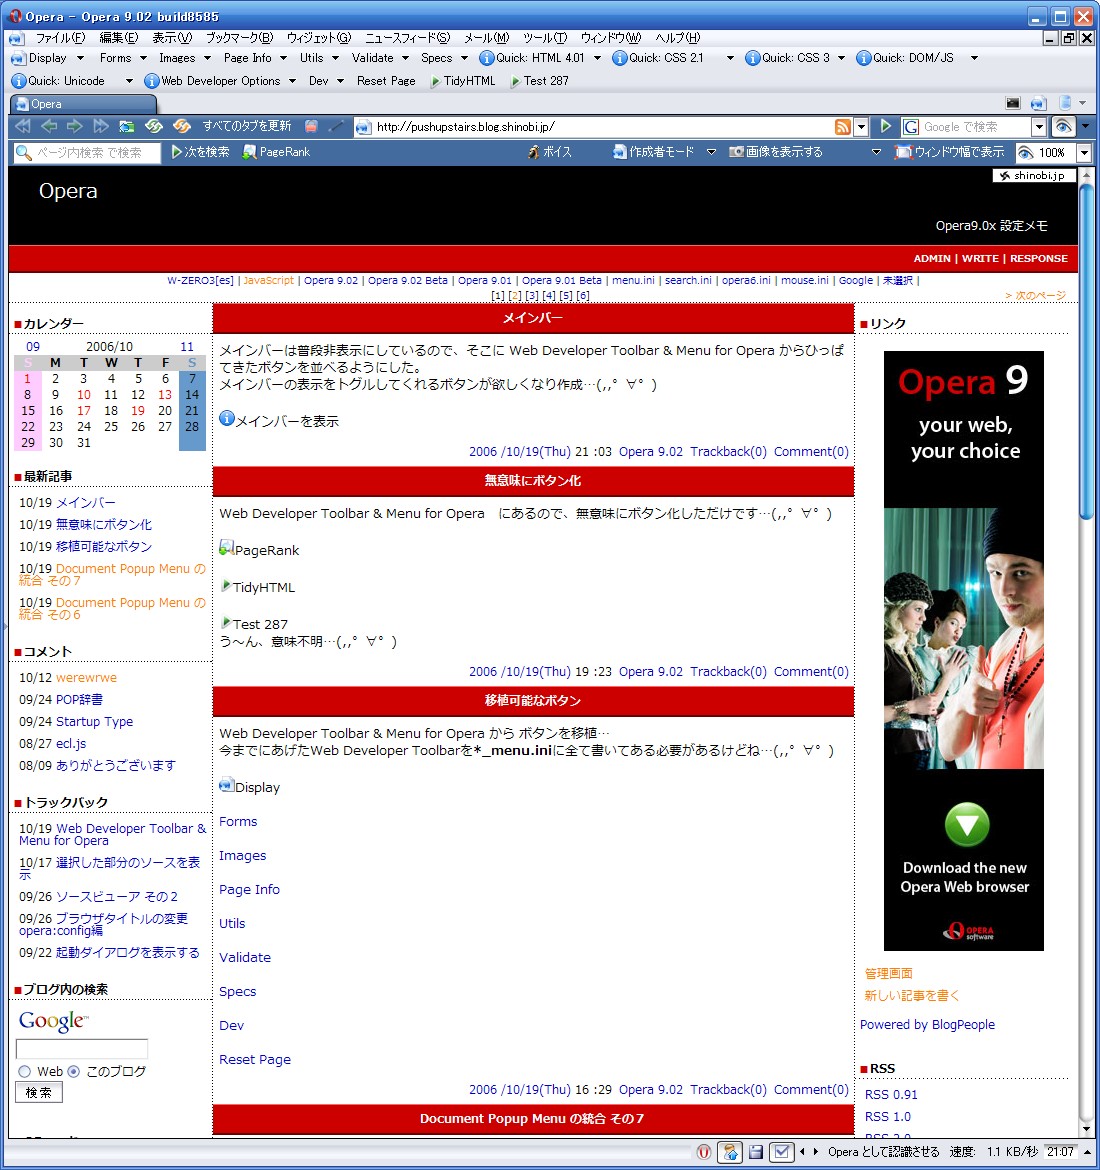The image size is (1100, 1170).
Task: Toggle 作成者モード author mode button
Action: click(x=654, y=151)
